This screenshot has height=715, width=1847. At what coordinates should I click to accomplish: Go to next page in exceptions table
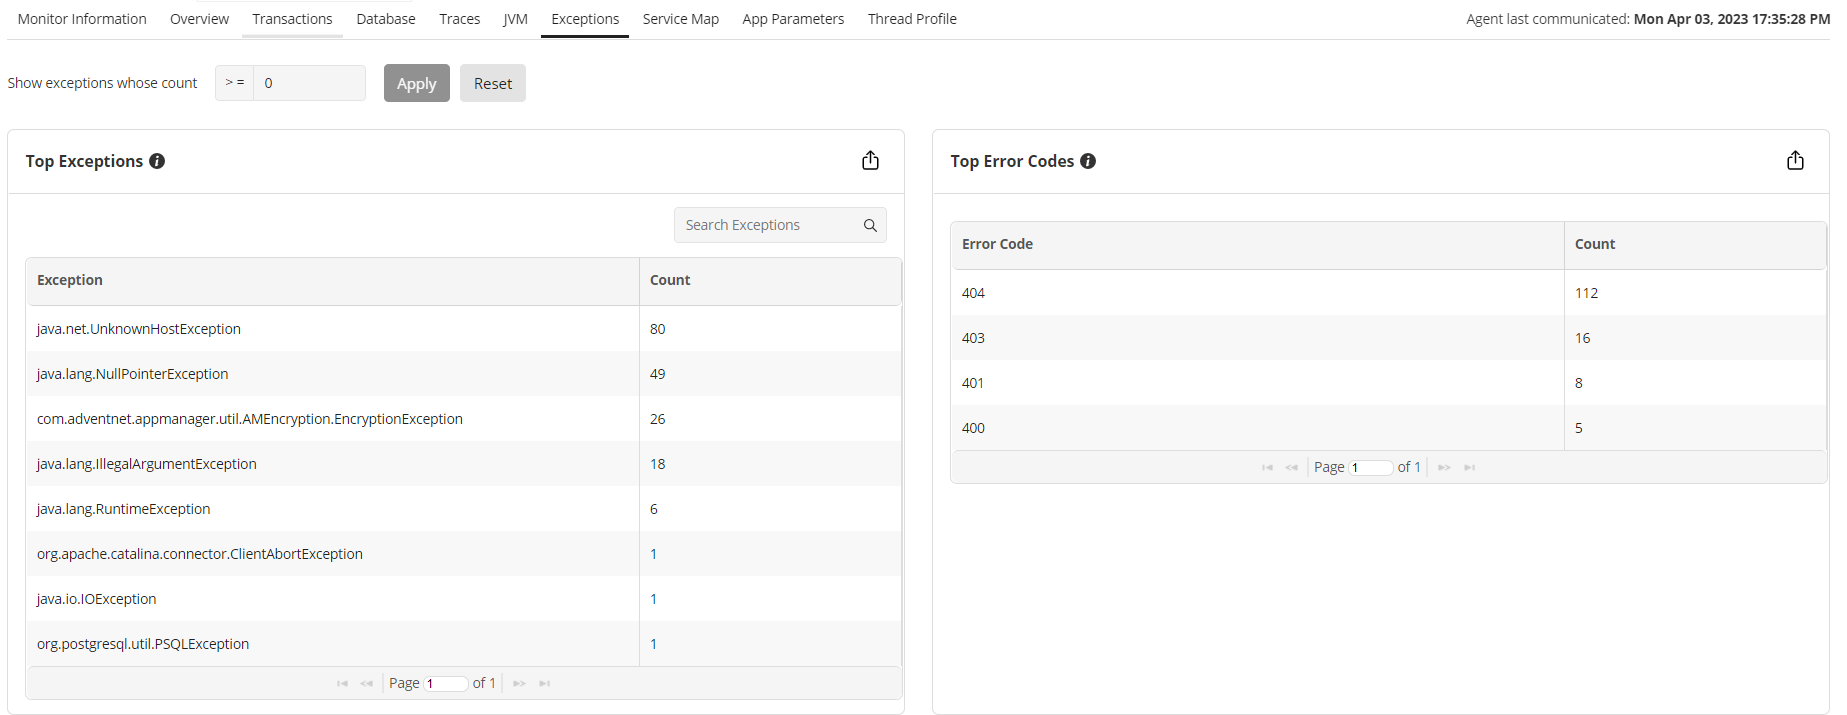519,683
